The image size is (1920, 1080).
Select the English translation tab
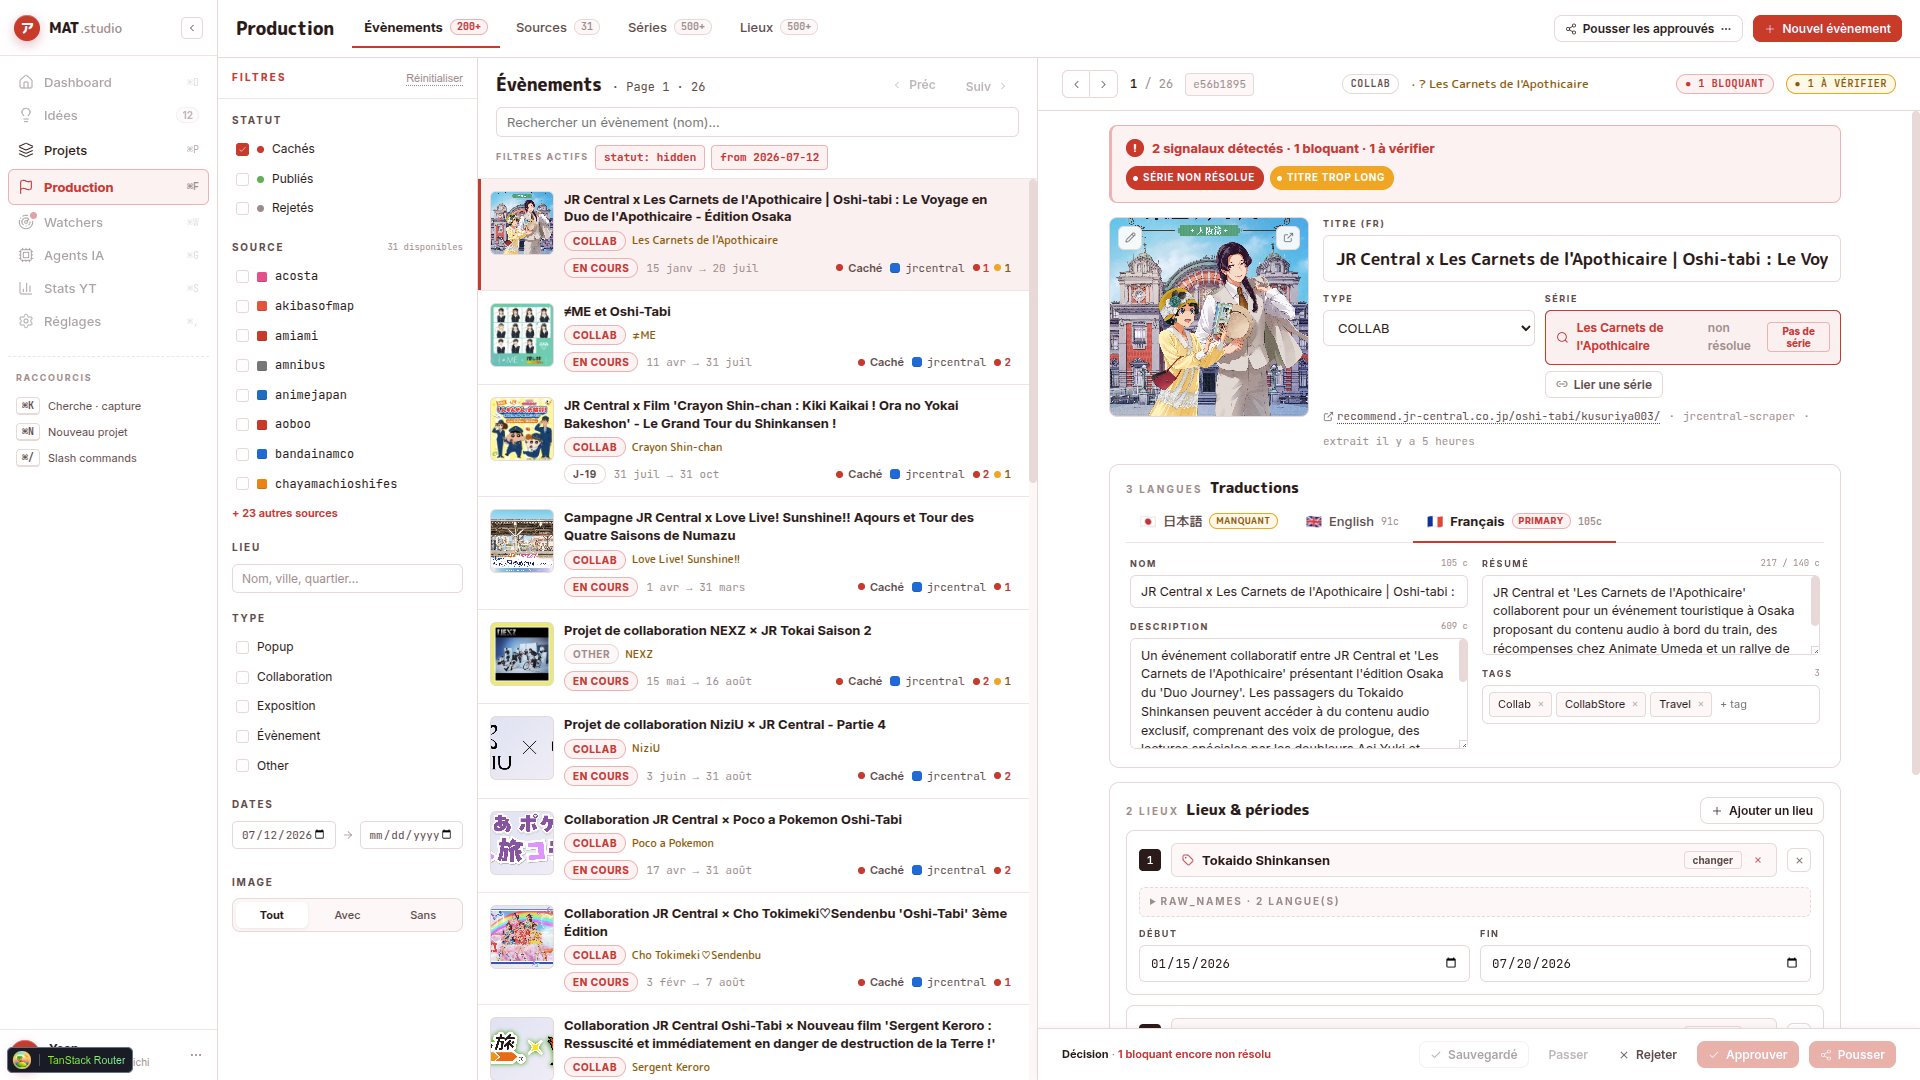coord(1351,521)
